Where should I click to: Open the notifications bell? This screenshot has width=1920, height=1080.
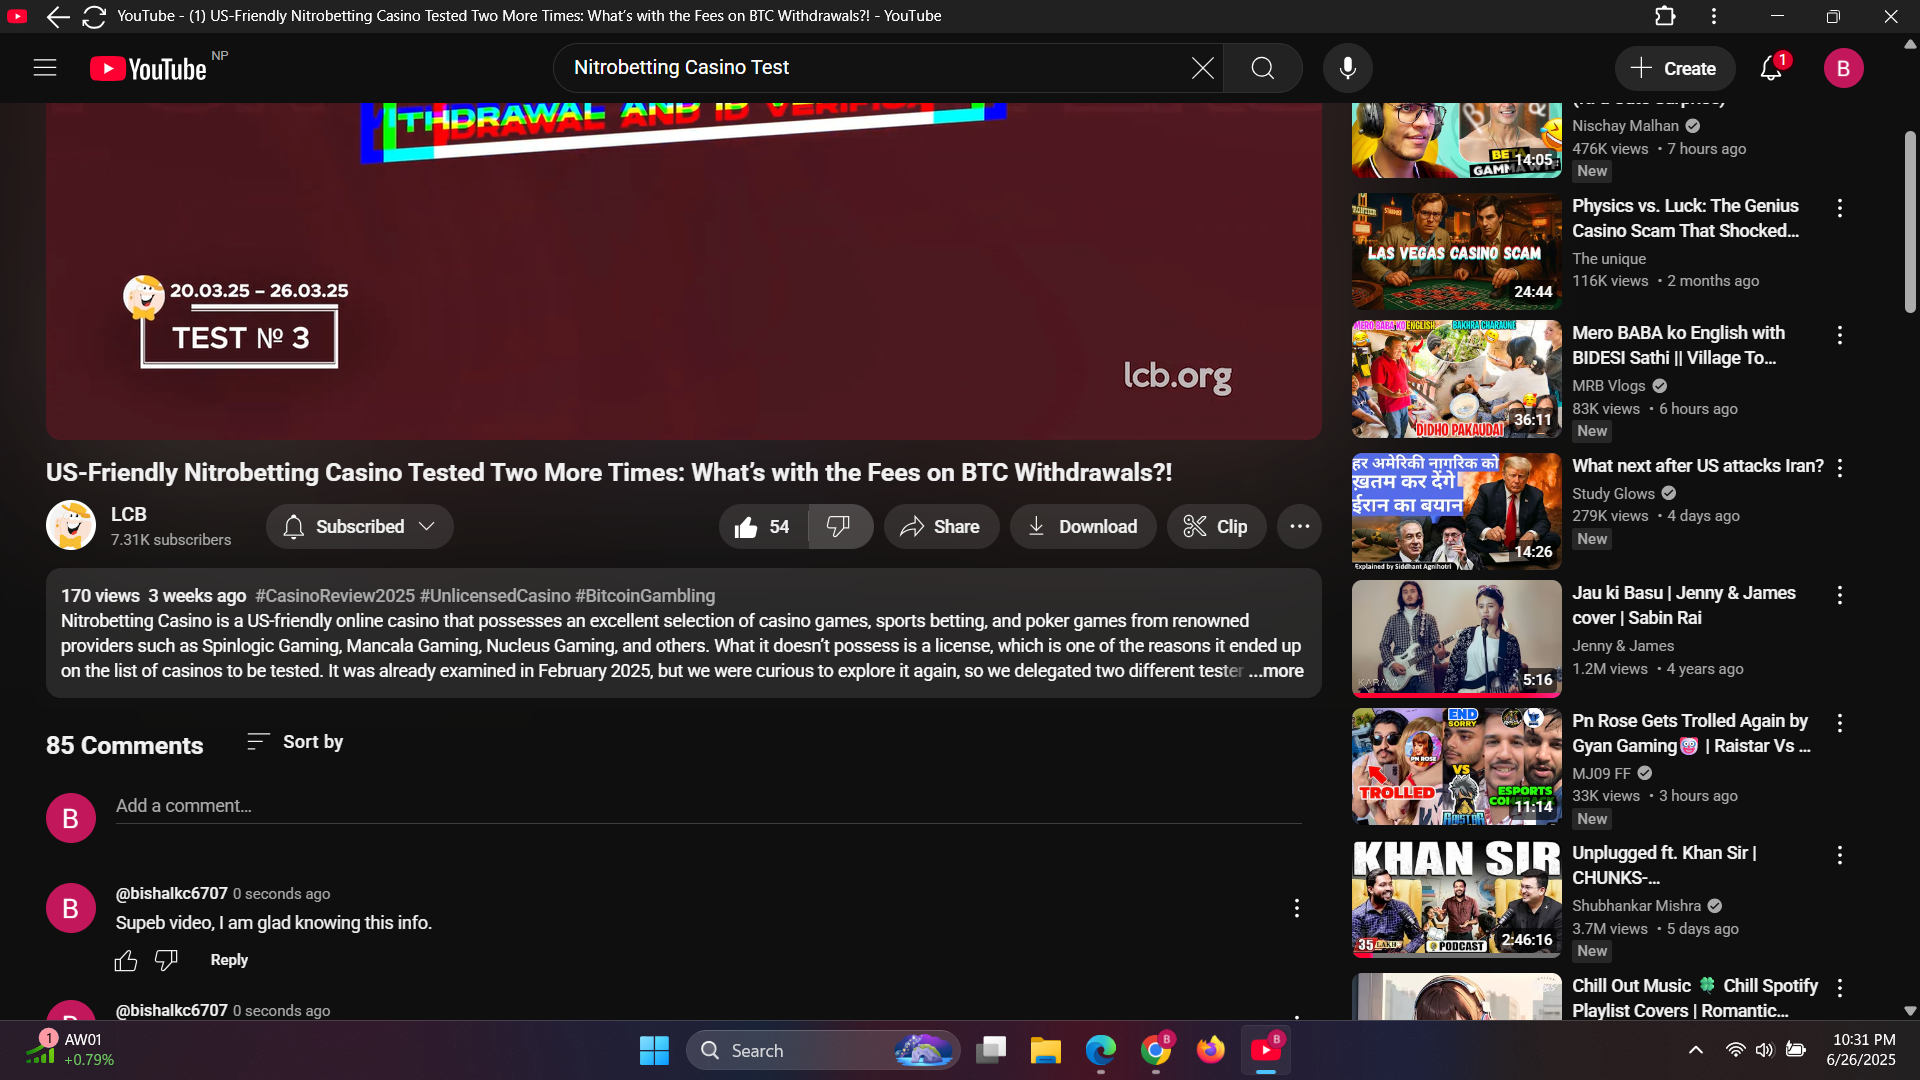tap(1771, 68)
